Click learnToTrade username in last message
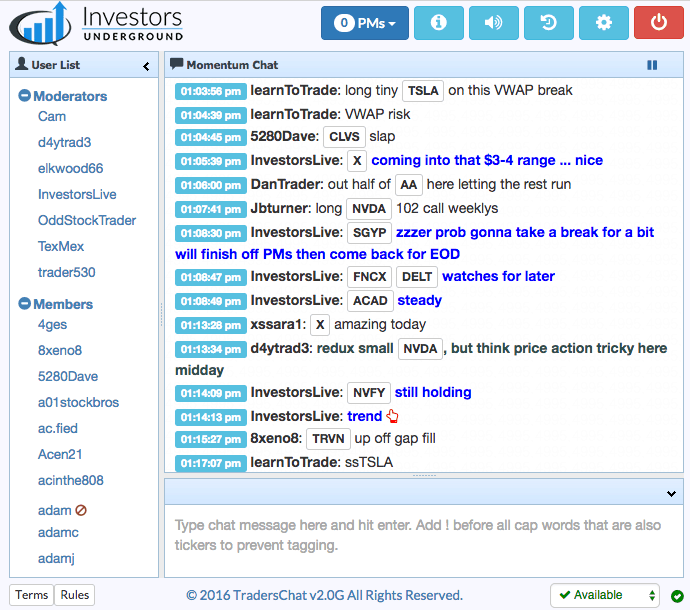Screen dimensions: 690x610 coord(295,462)
